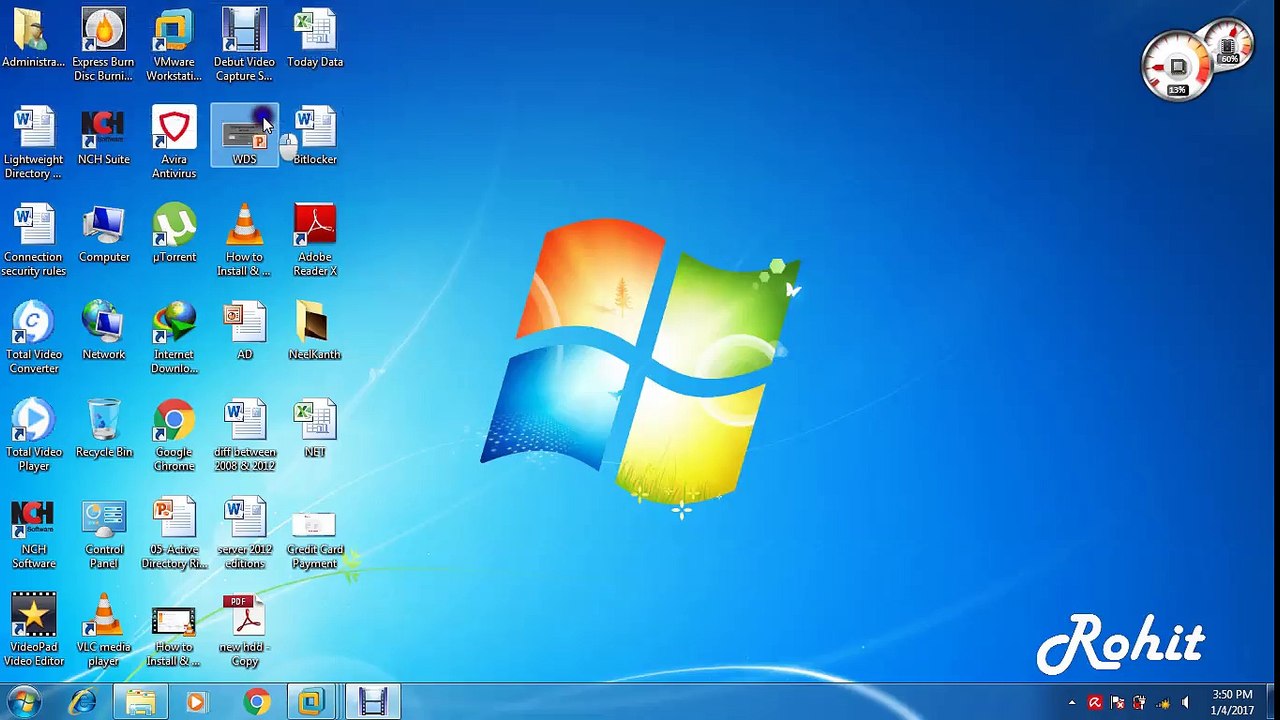This screenshot has height=720, width=1280.
Task: Click the Chrome icon in the taskbar
Action: click(x=257, y=702)
